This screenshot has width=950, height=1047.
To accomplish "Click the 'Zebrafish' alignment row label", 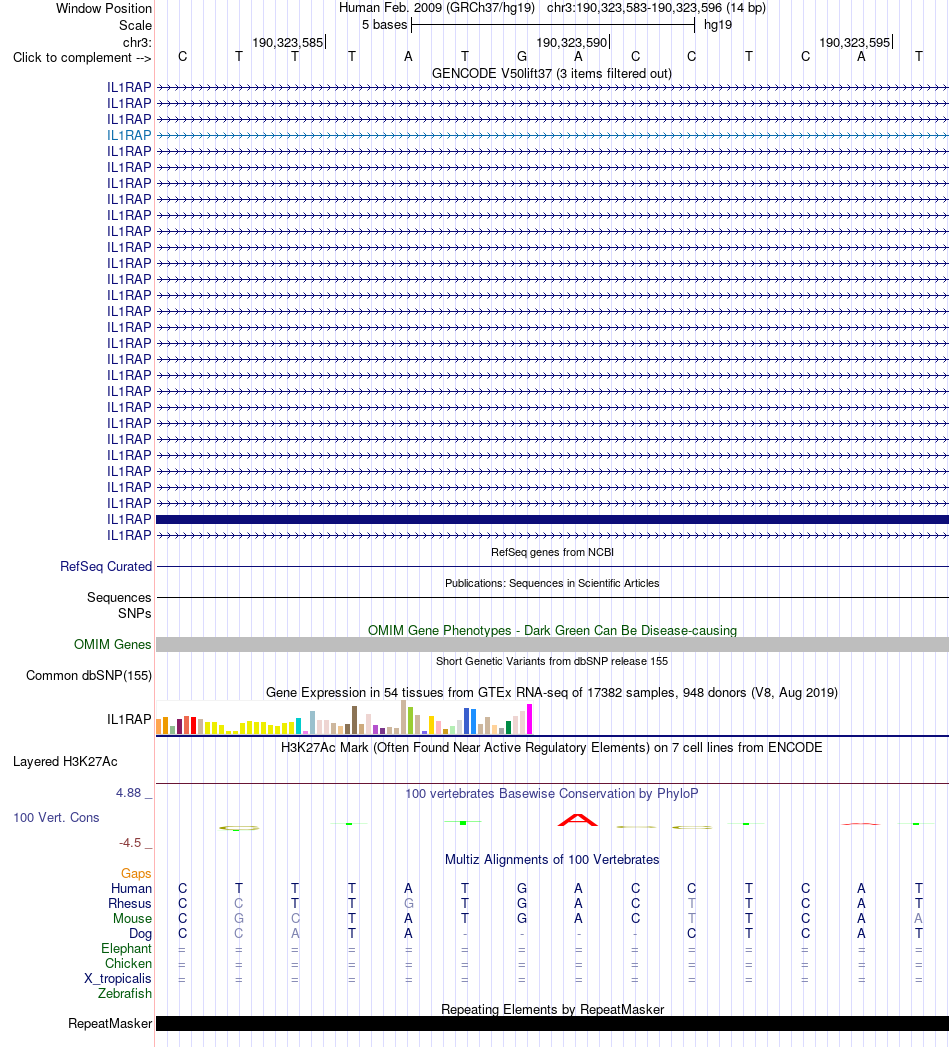I will point(125,994).
